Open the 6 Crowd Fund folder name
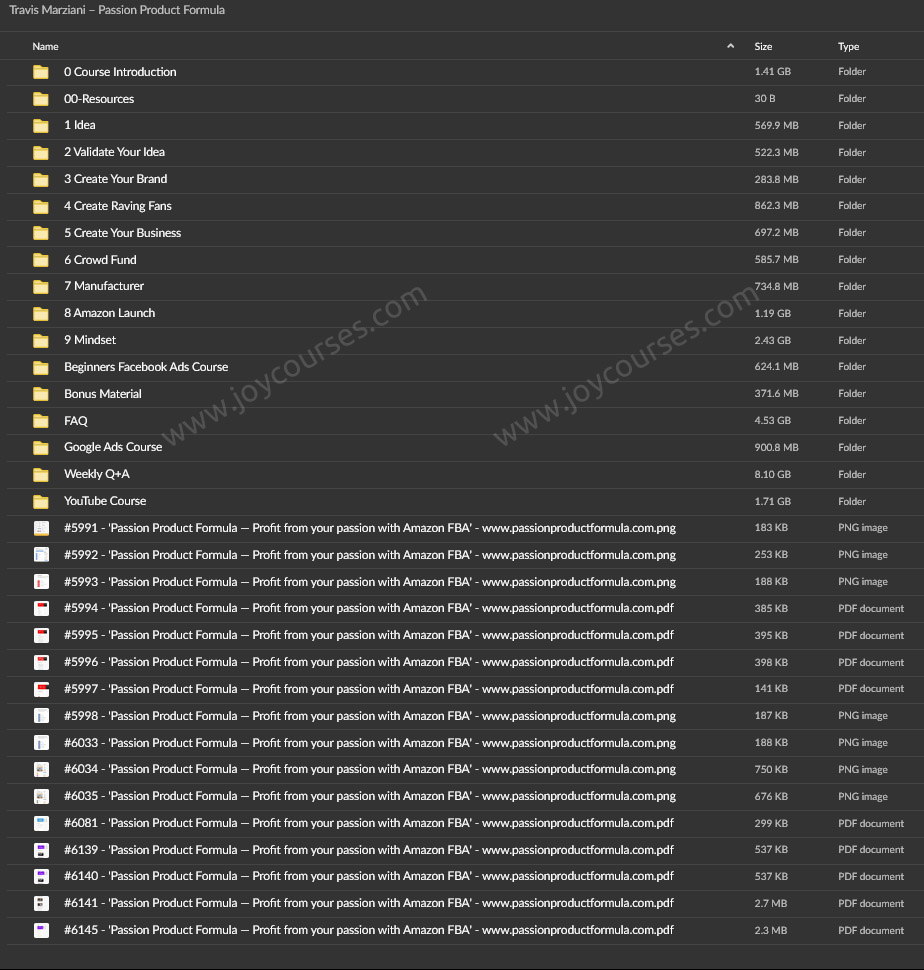The height and width of the screenshot is (970, 924). click(x=100, y=260)
